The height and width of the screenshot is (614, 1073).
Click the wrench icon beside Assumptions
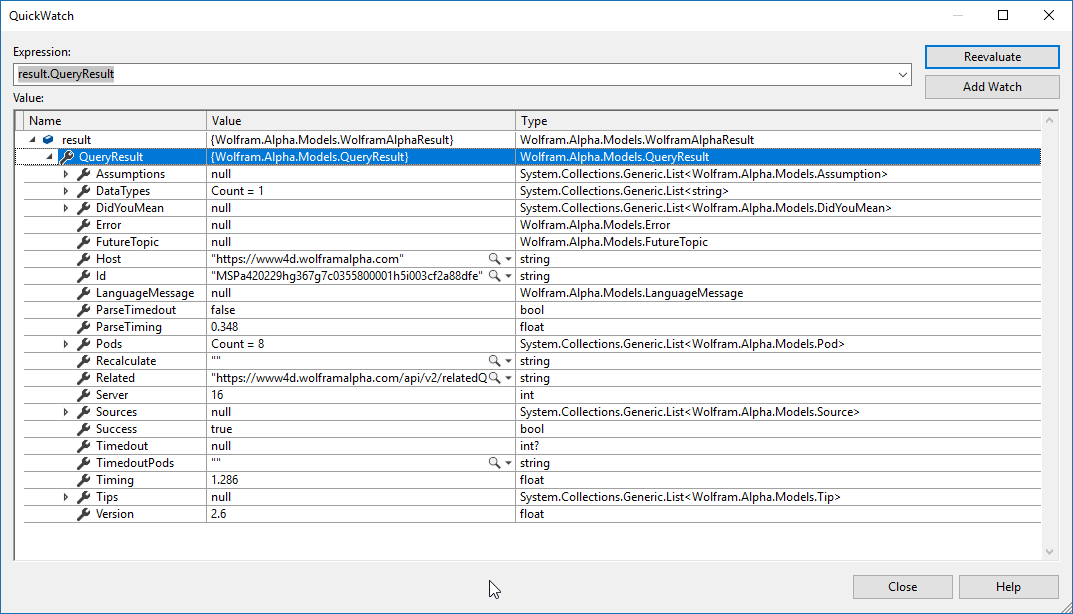(x=83, y=174)
